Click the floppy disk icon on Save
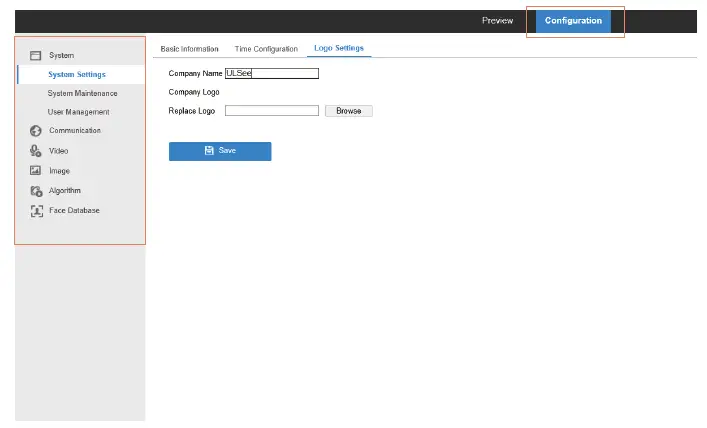 (x=209, y=151)
